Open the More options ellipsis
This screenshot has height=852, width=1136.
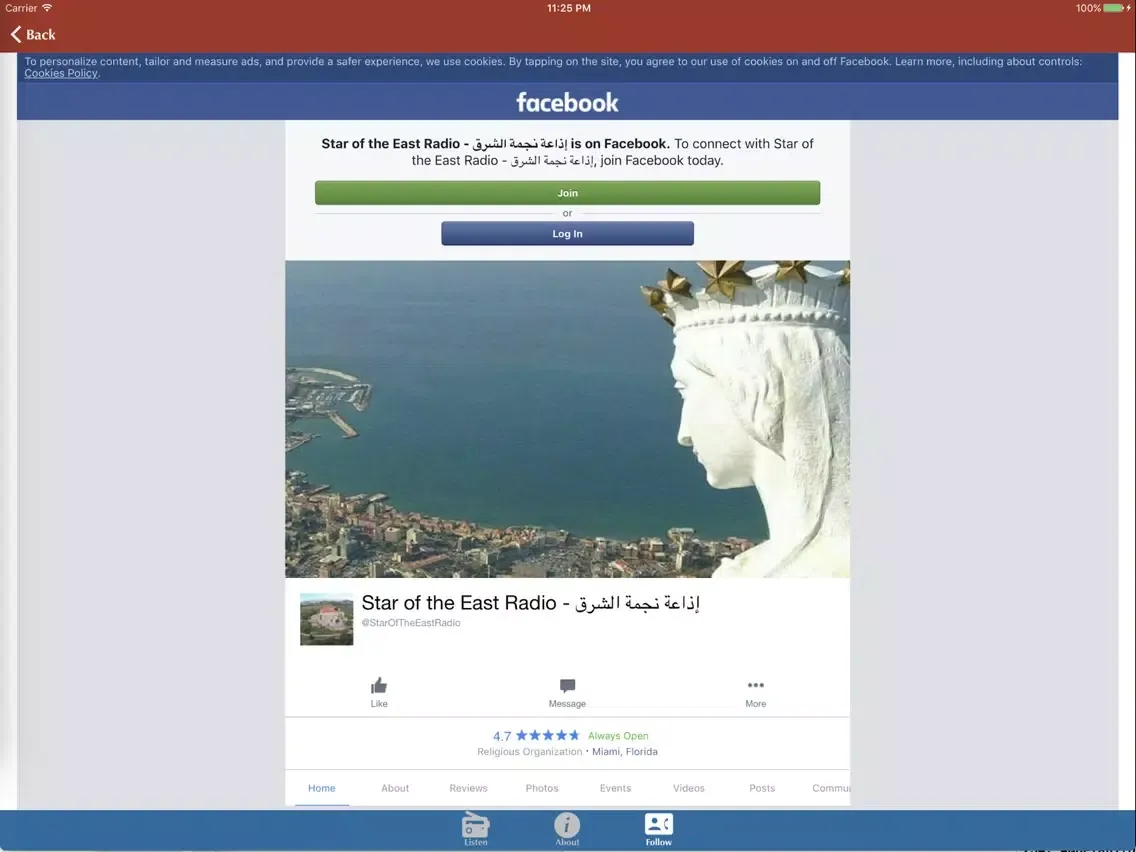(x=756, y=685)
